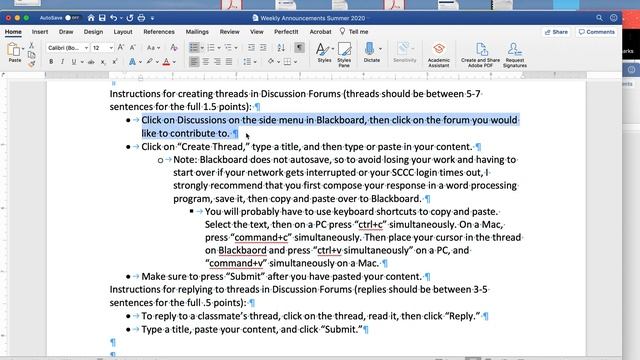Increase the paragraph indent
Image resolution: width=640 pixels, height=360 pixels.
[263, 48]
